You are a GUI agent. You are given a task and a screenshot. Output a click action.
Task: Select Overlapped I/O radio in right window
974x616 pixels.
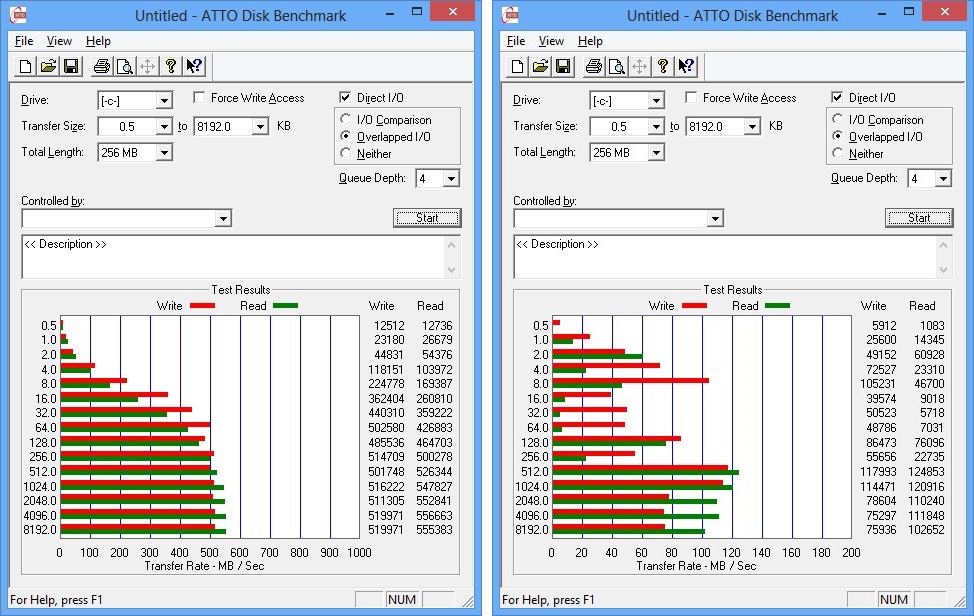838,136
